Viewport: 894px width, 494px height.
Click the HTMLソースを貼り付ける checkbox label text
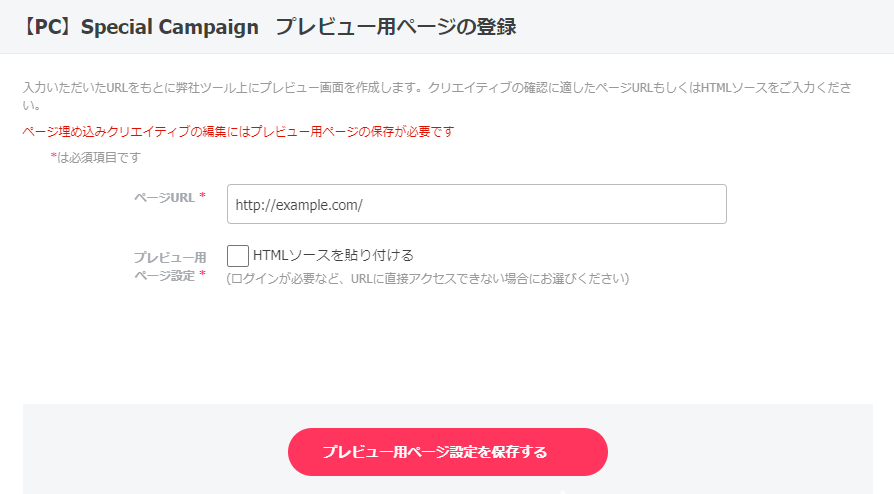(333, 256)
